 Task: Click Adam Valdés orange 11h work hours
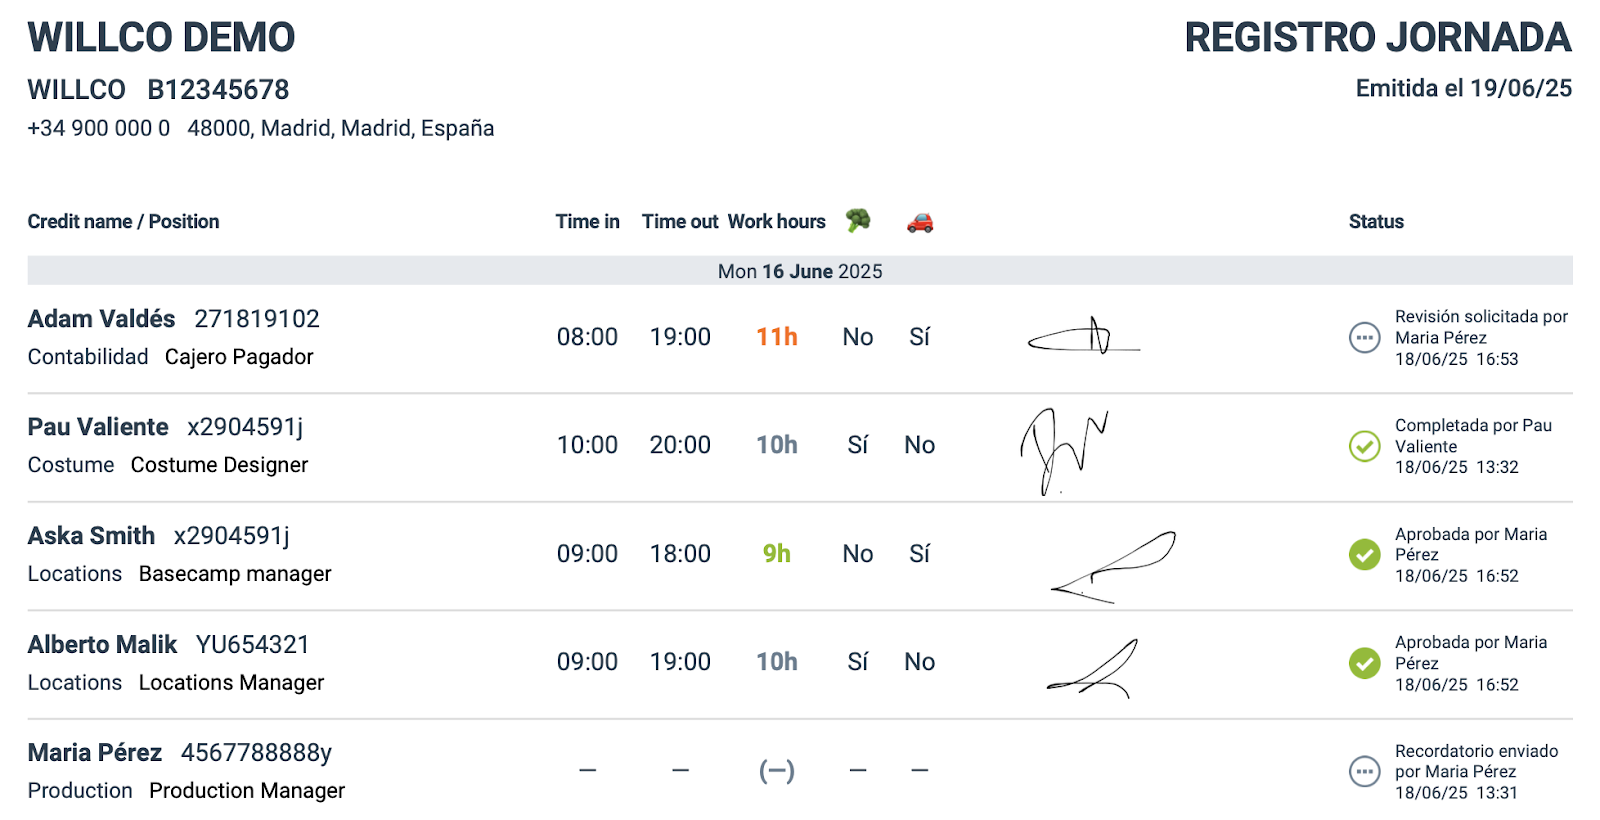(x=777, y=337)
